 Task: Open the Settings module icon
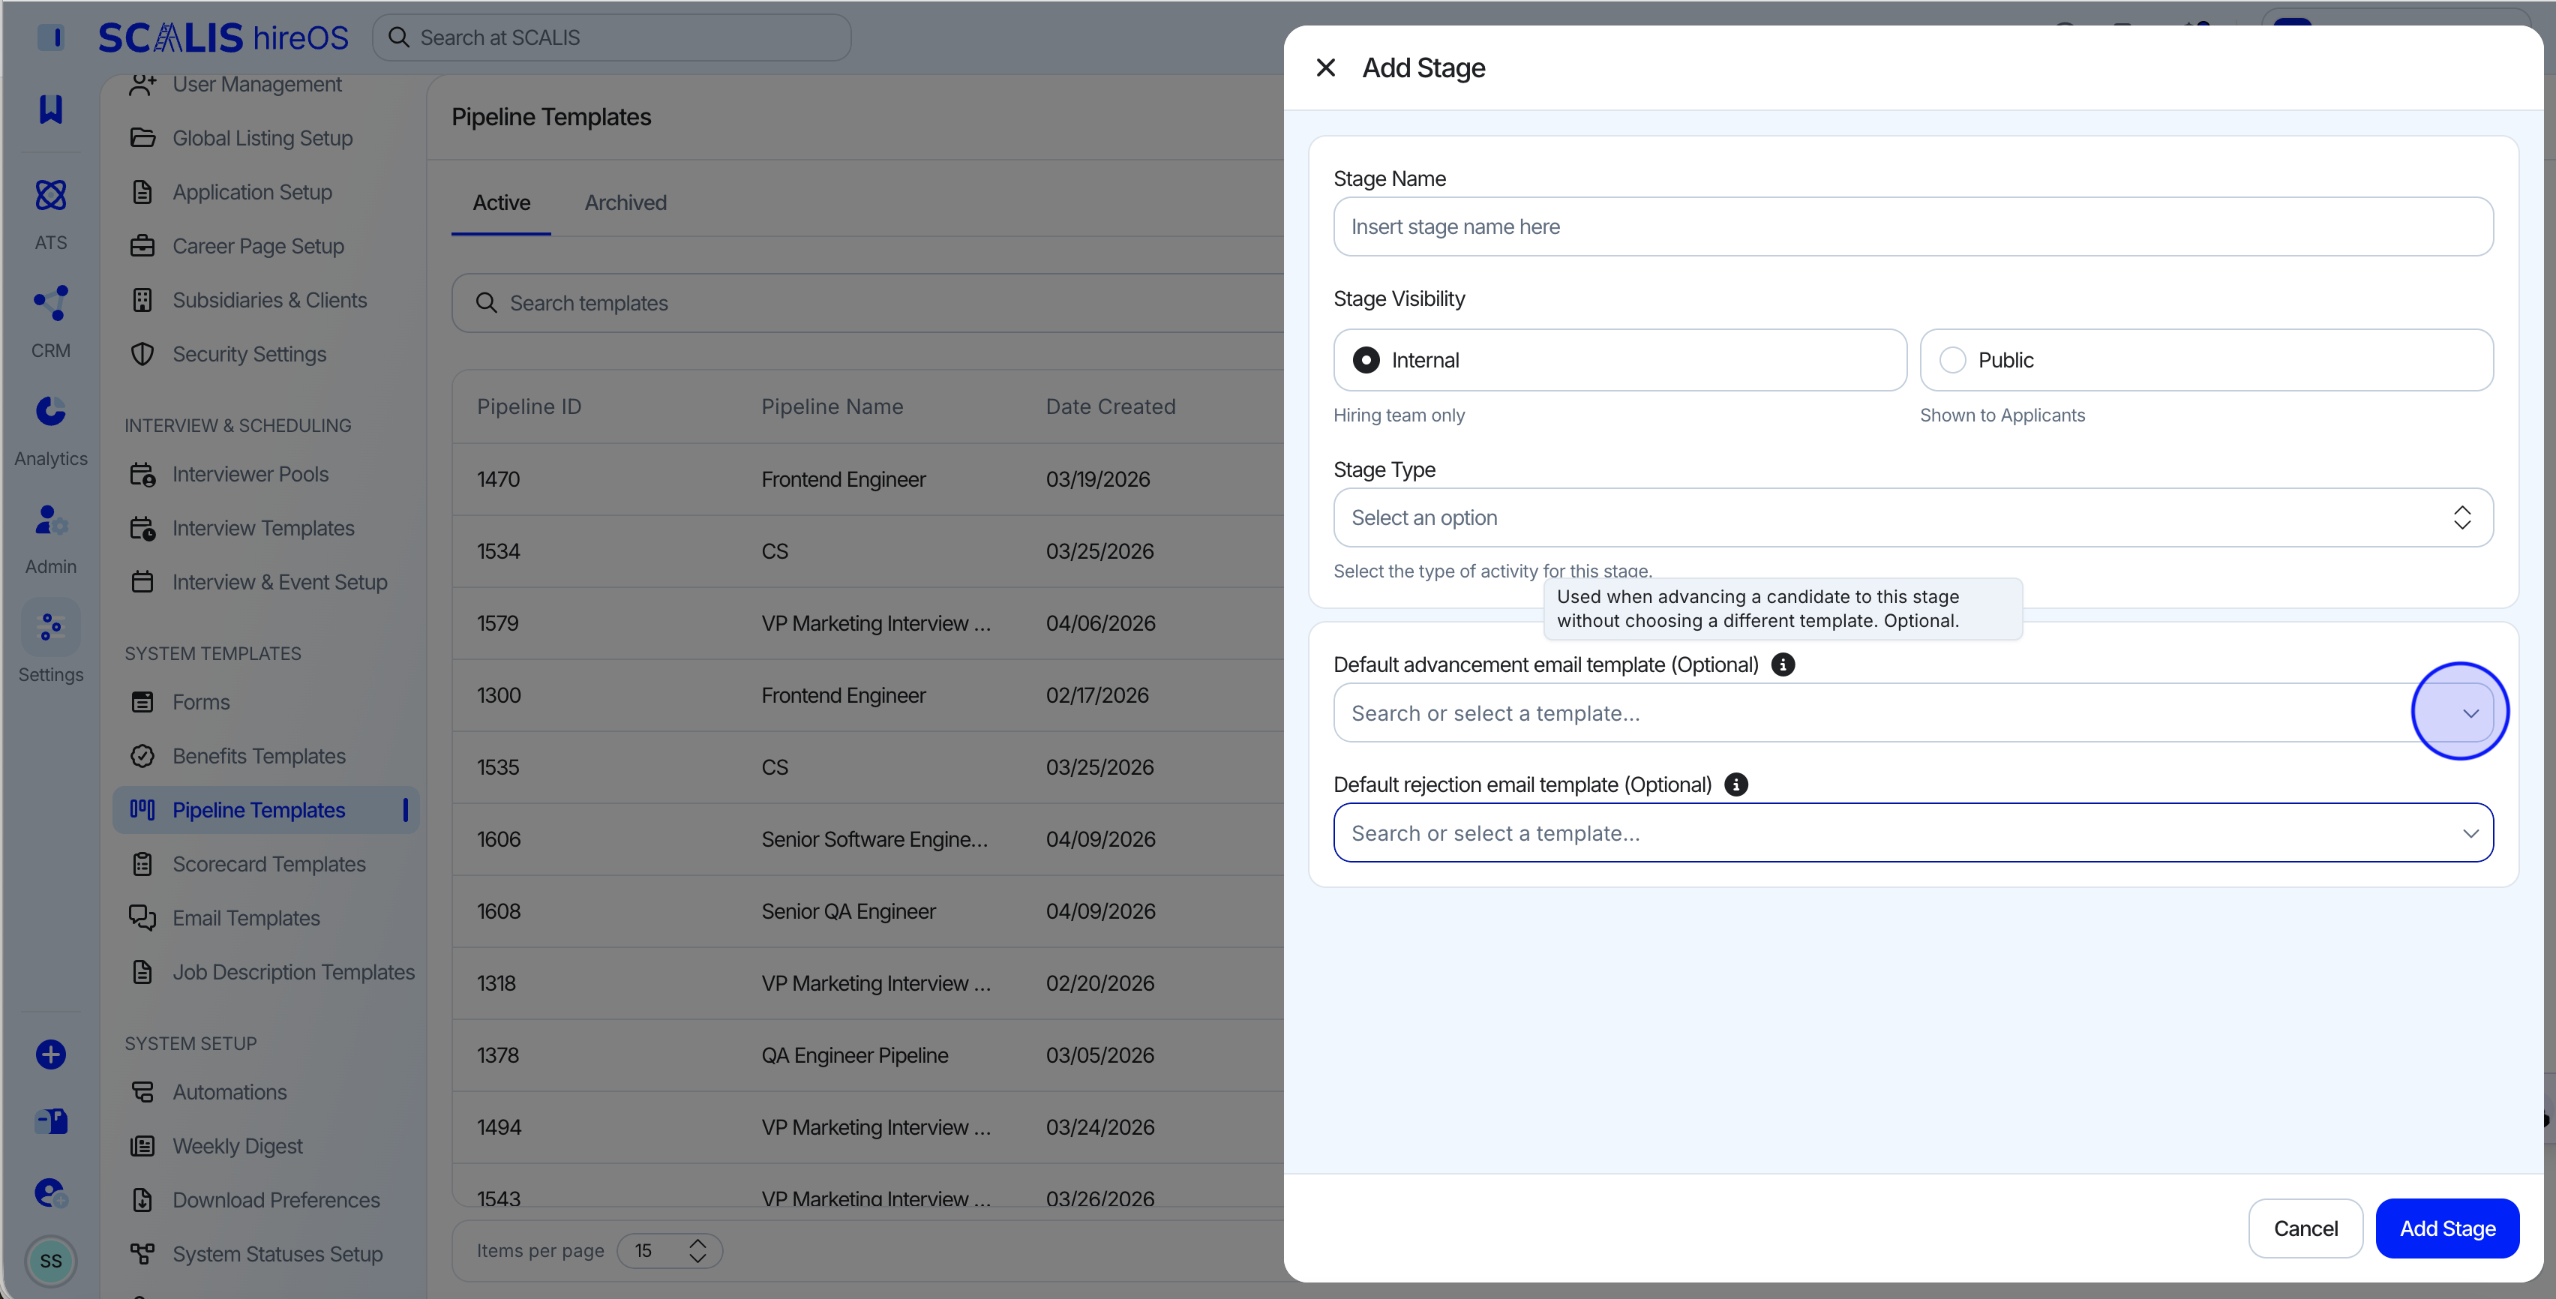point(51,627)
